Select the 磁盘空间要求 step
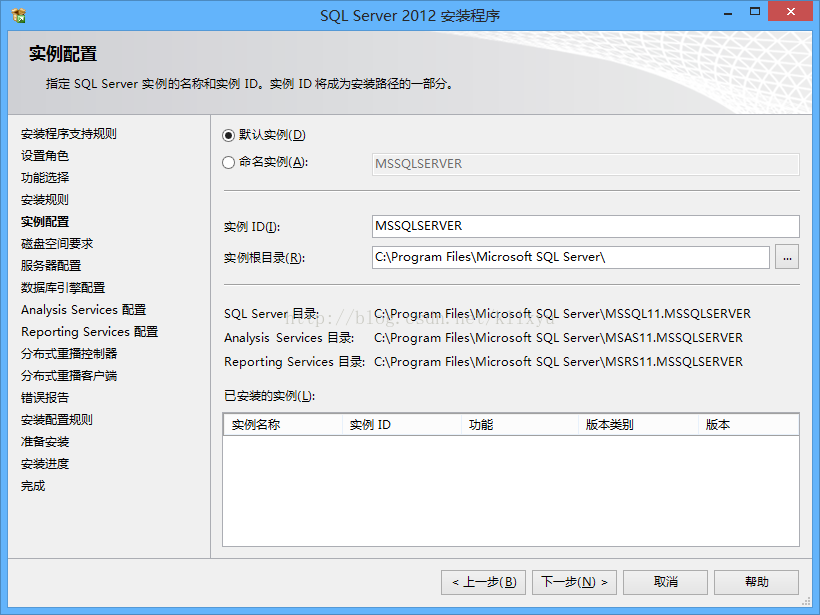This screenshot has height=615, width=820. 57,244
